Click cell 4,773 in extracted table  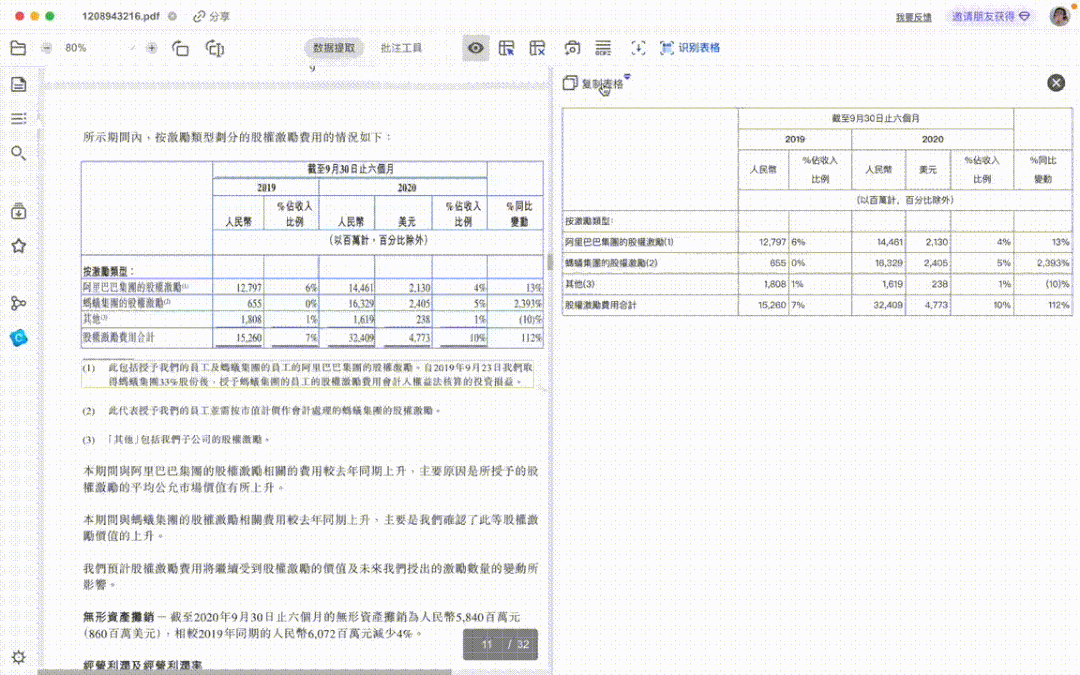(x=928, y=304)
